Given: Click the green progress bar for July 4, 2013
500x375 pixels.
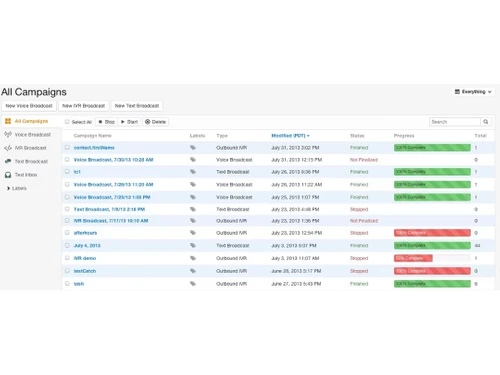Looking at the screenshot, I should [x=432, y=245].
